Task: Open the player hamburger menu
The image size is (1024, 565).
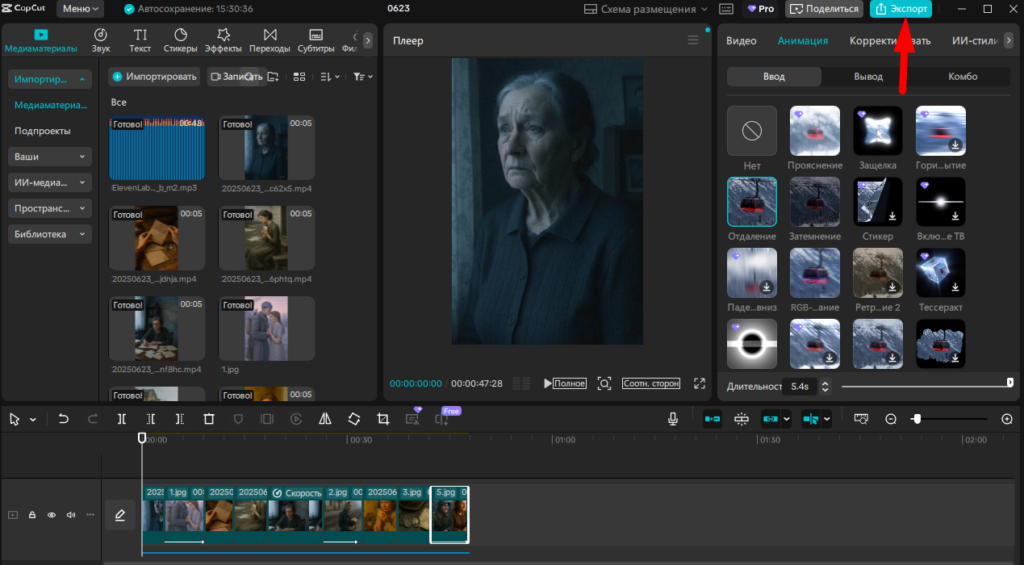Action: (x=693, y=40)
